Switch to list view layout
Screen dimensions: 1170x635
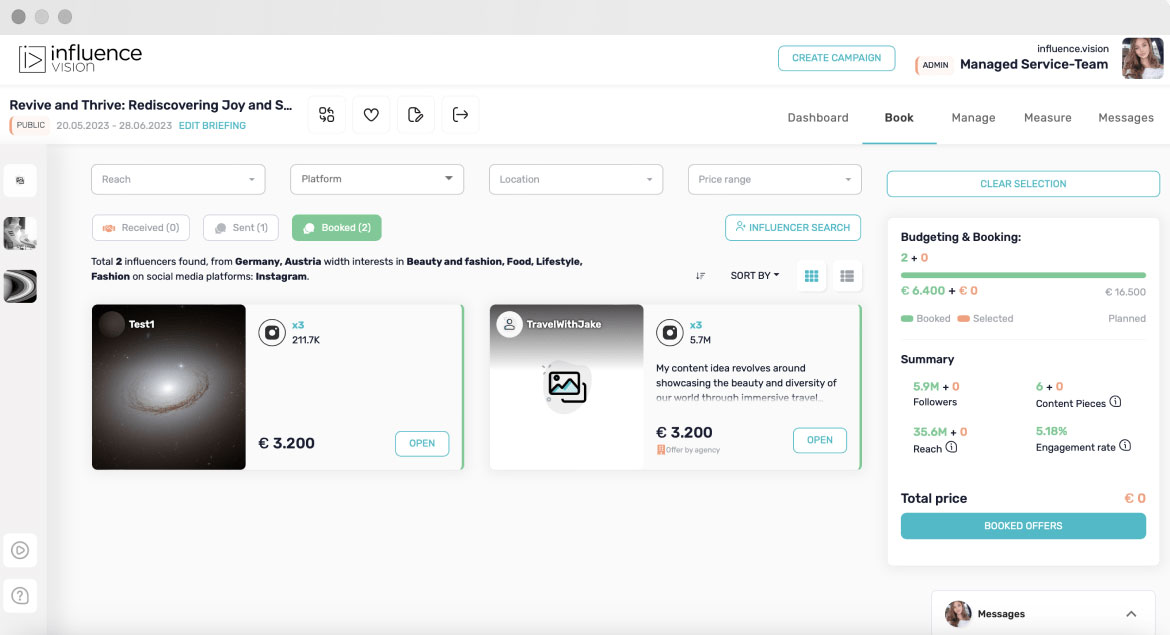pos(847,276)
